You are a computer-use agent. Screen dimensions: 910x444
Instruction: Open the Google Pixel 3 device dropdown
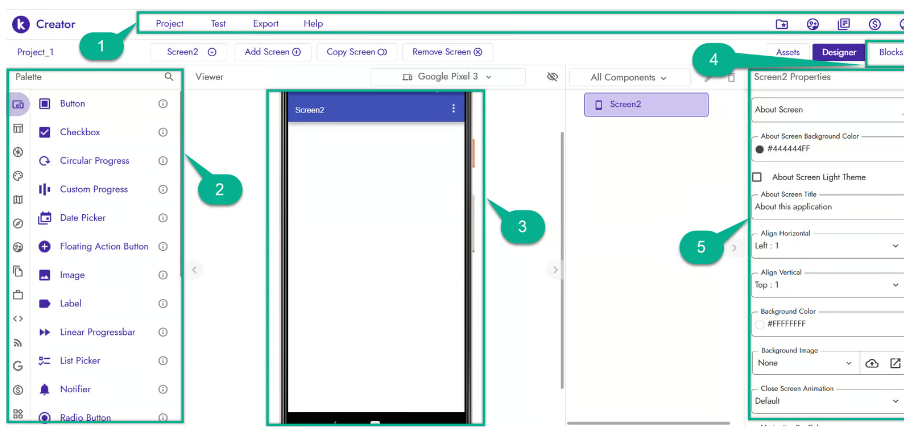coord(447,77)
